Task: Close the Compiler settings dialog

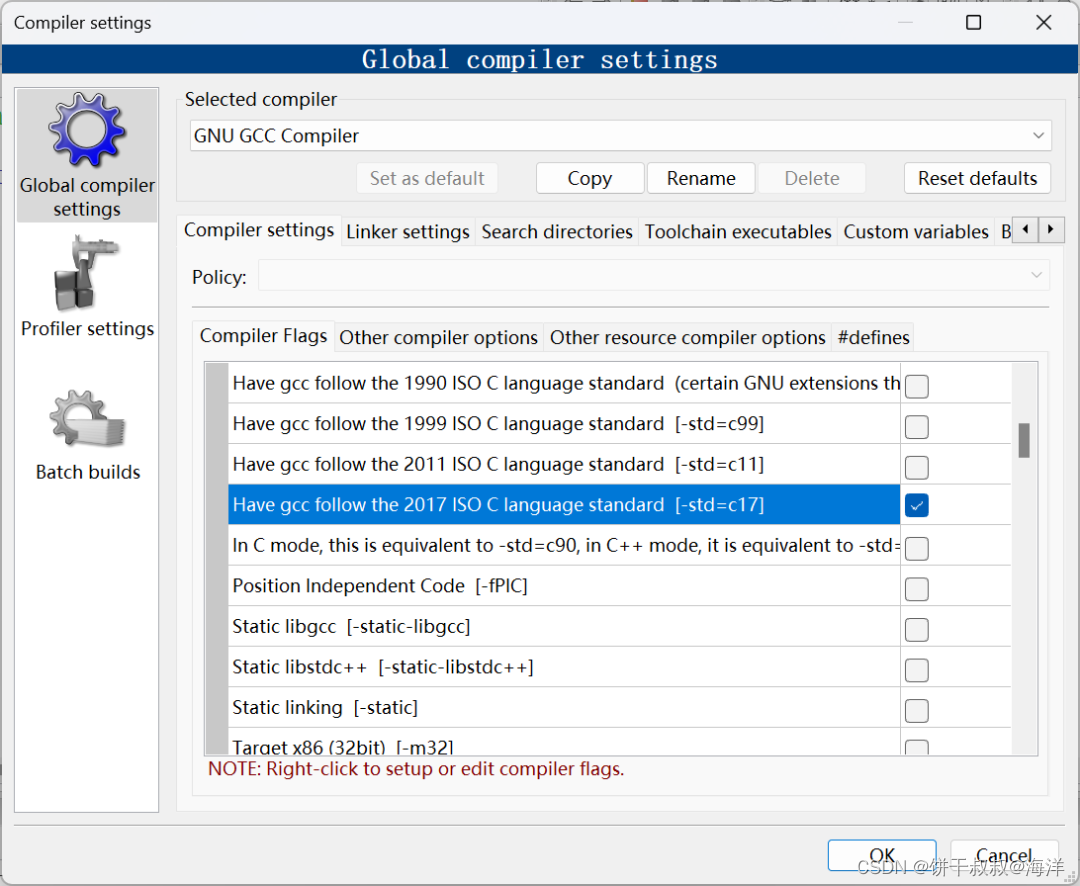Action: (1043, 23)
